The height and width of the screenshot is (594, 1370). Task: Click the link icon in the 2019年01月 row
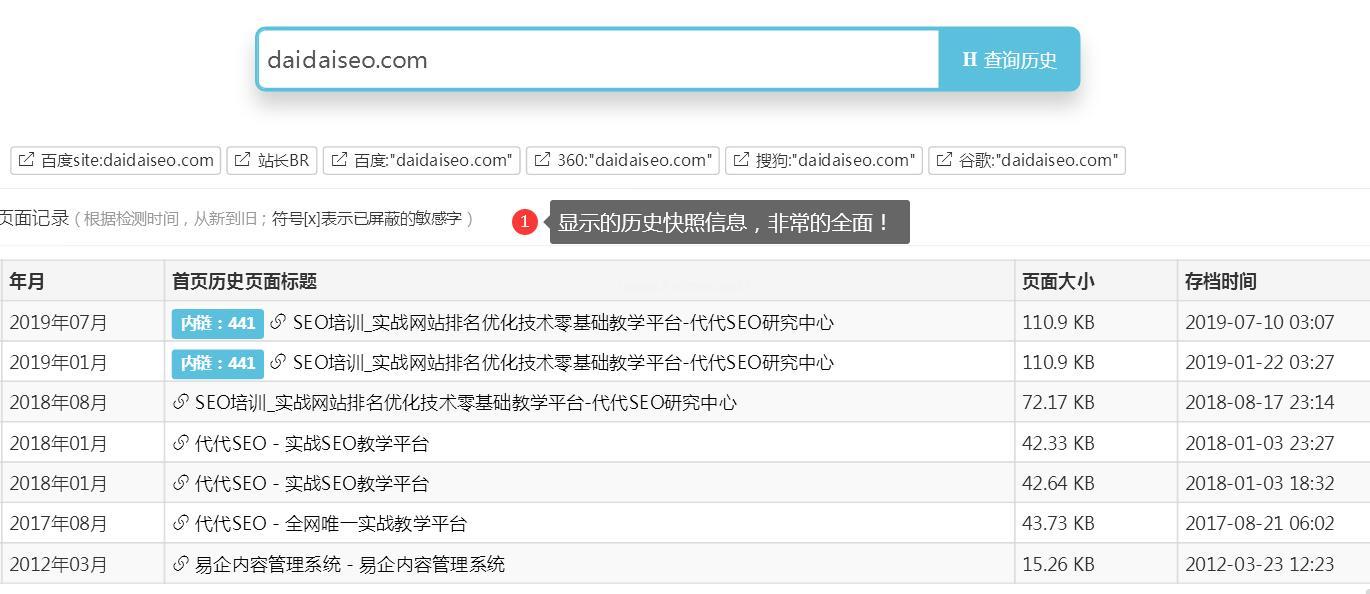tap(278, 362)
